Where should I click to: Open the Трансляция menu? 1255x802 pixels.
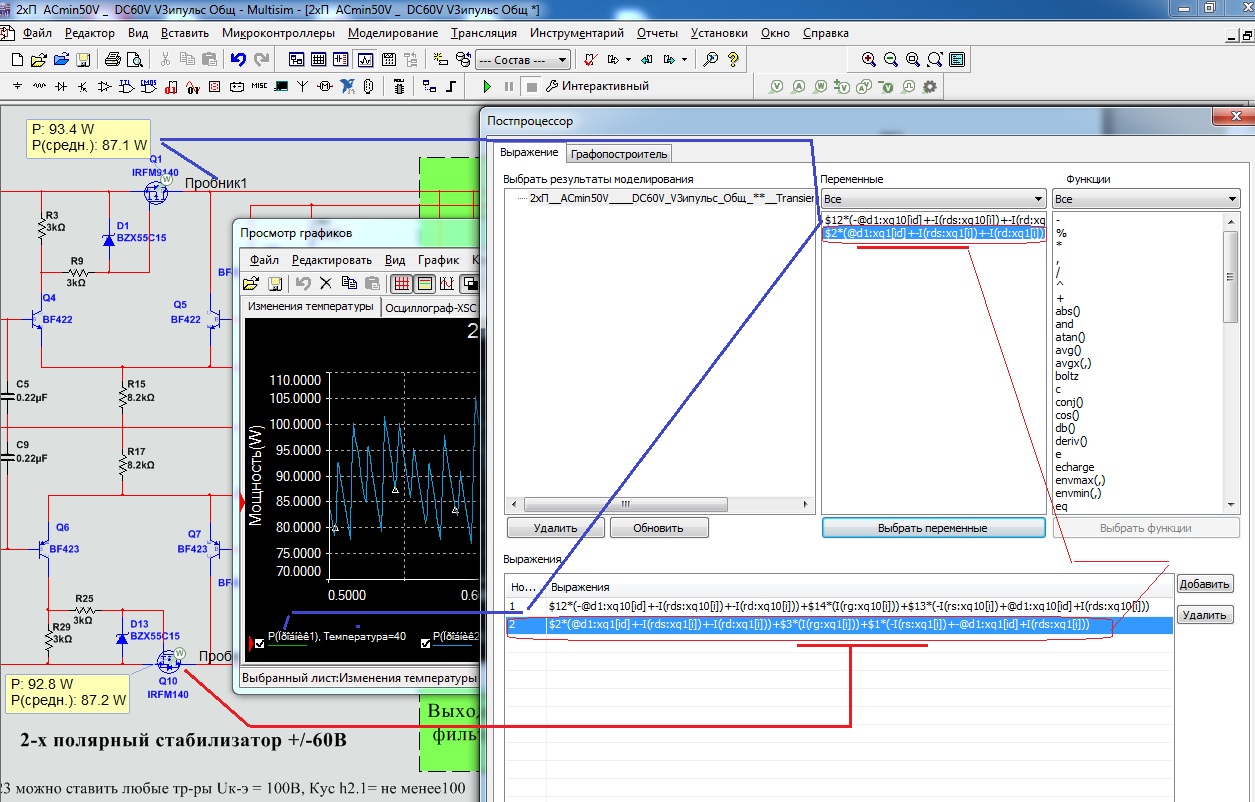[x=484, y=33]
